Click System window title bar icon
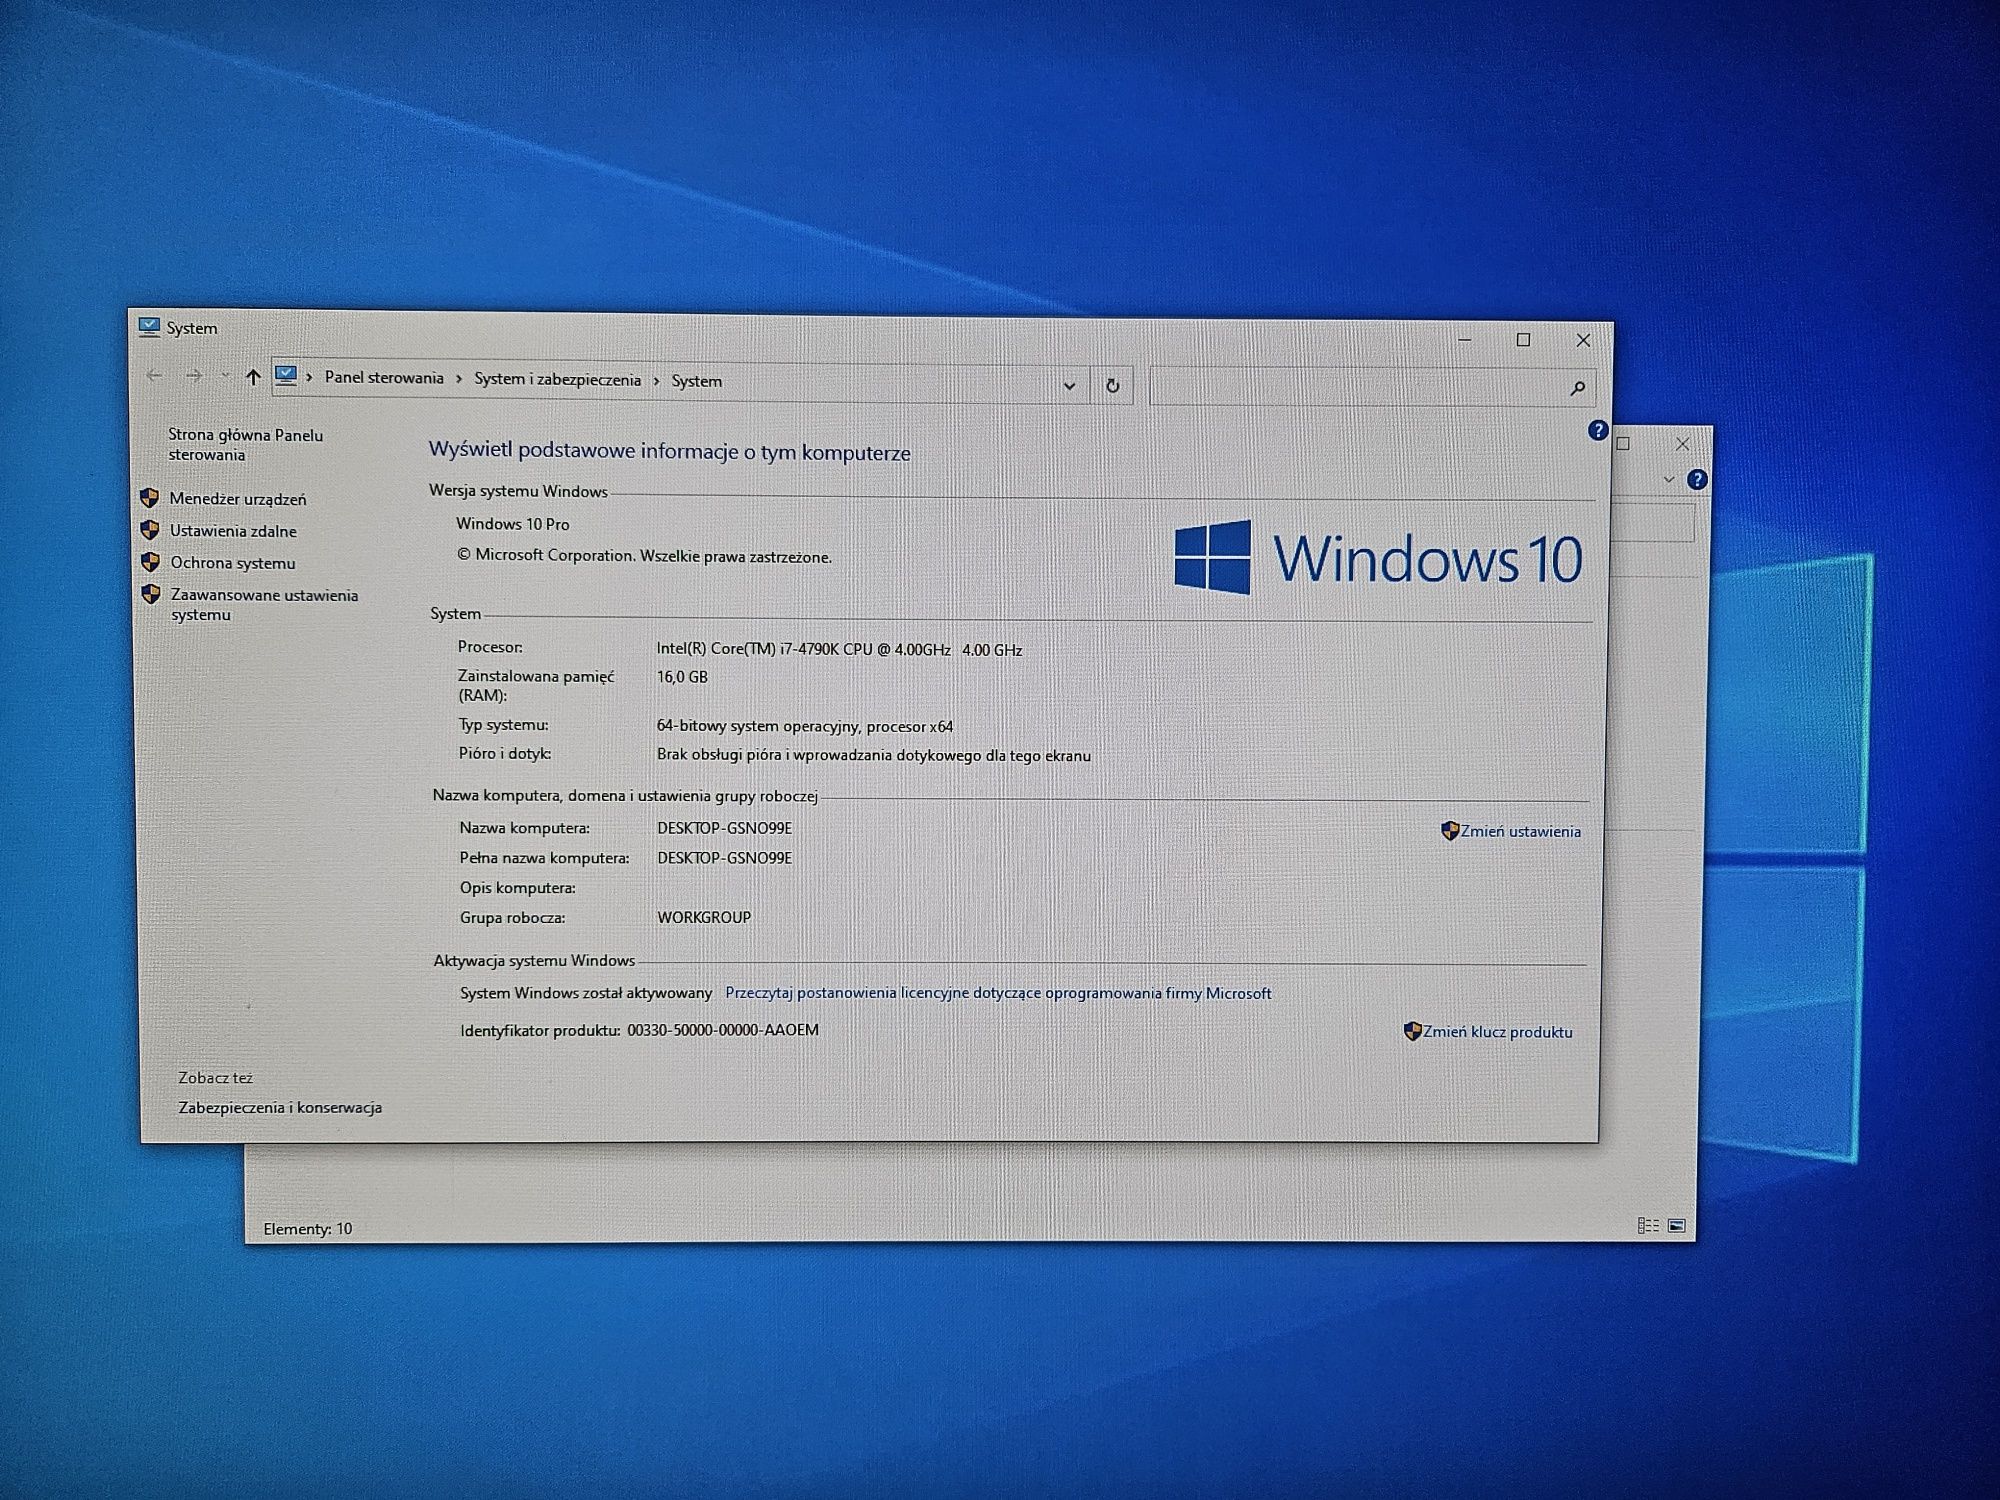 (149, 327)
